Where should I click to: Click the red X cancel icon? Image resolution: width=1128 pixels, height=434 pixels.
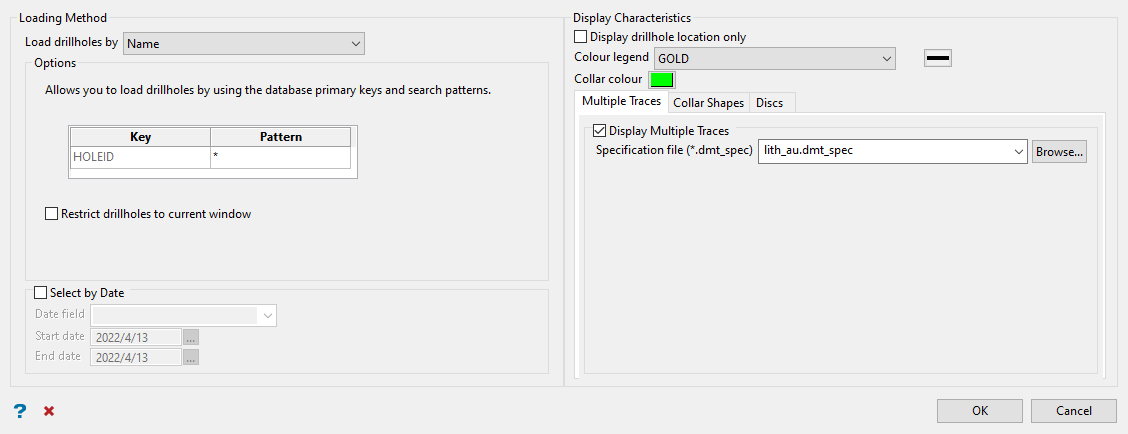pos(49,411)
